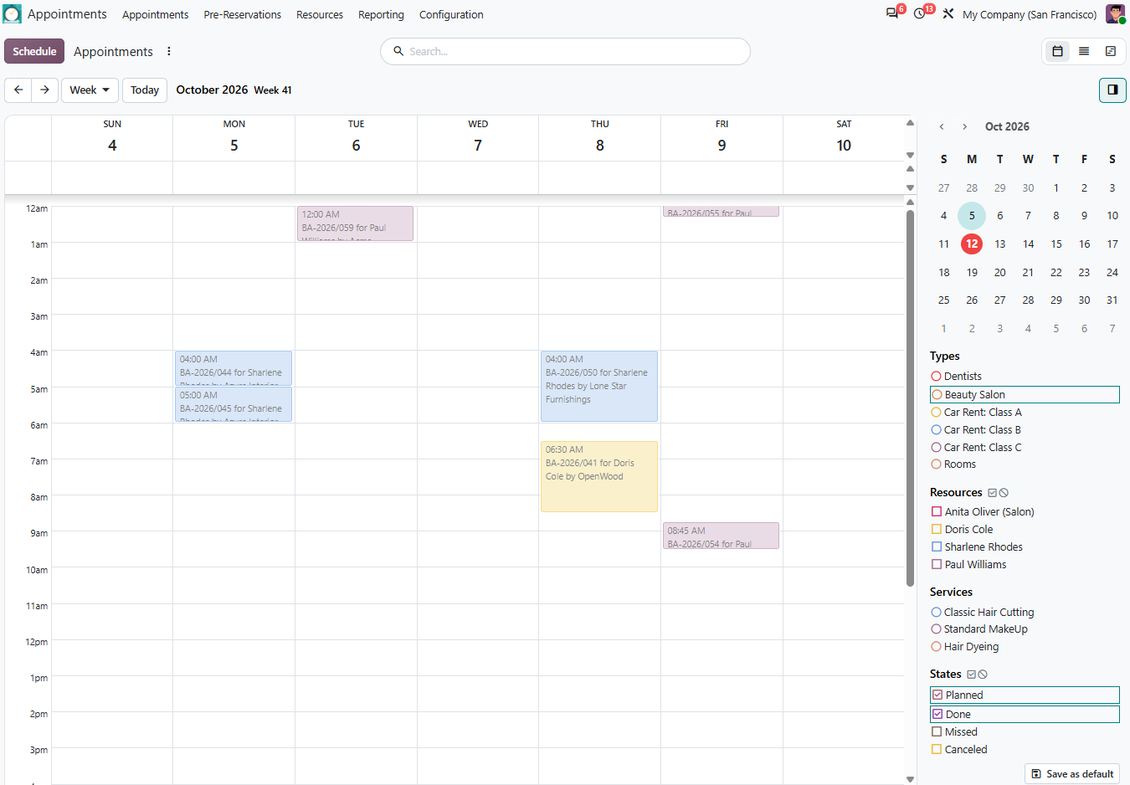Jump to Today
Viewport: 1130px width, 785px height.
click(145, 90)
